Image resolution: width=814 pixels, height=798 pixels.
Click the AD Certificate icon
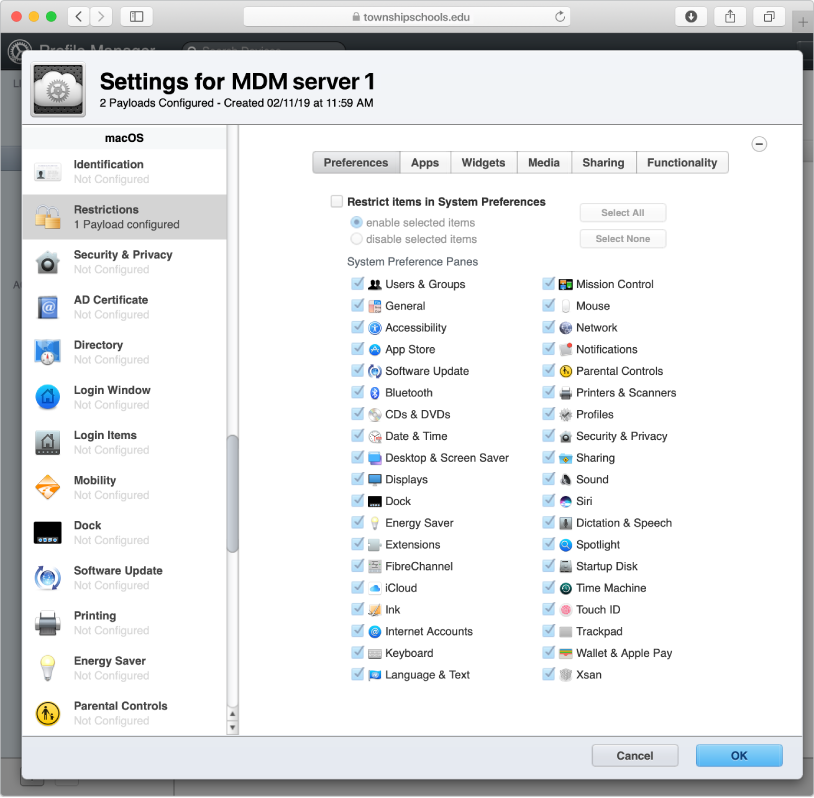[x=47, y=307]
